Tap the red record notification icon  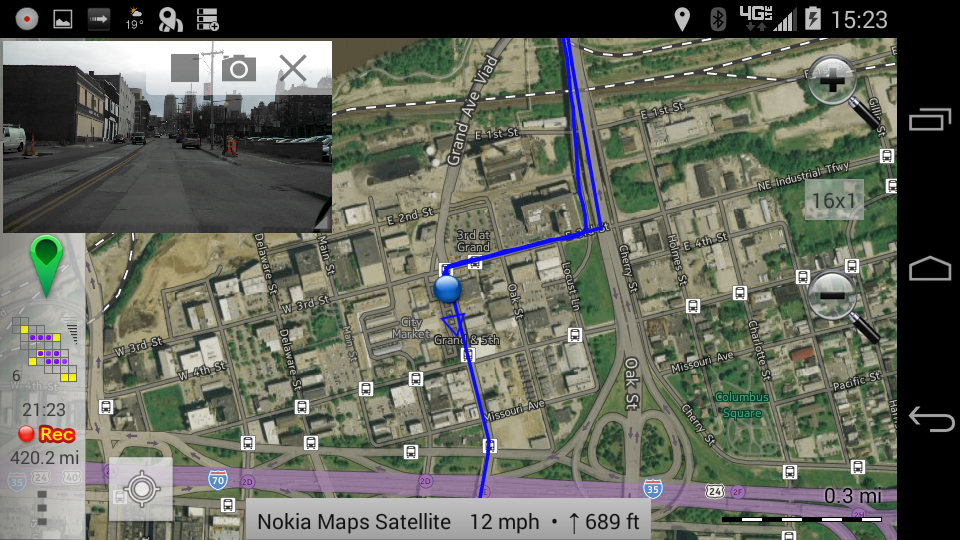[27, 19]
